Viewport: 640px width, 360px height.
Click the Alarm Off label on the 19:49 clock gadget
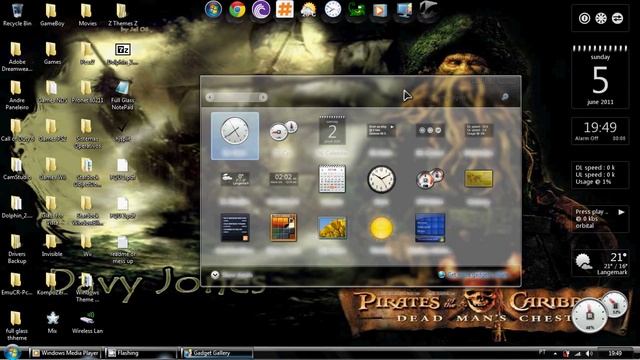pos(587,139)
